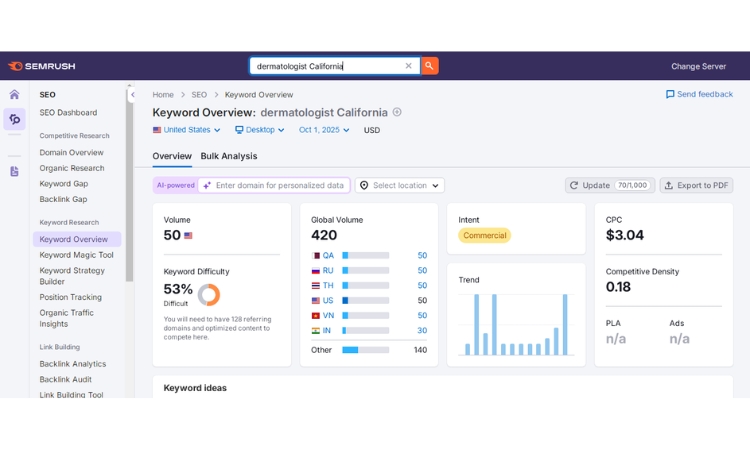This screenshot has width=750, height=450.
Task: Open the Oct 1, 2025 date dropdown
Action: point(324,130)
